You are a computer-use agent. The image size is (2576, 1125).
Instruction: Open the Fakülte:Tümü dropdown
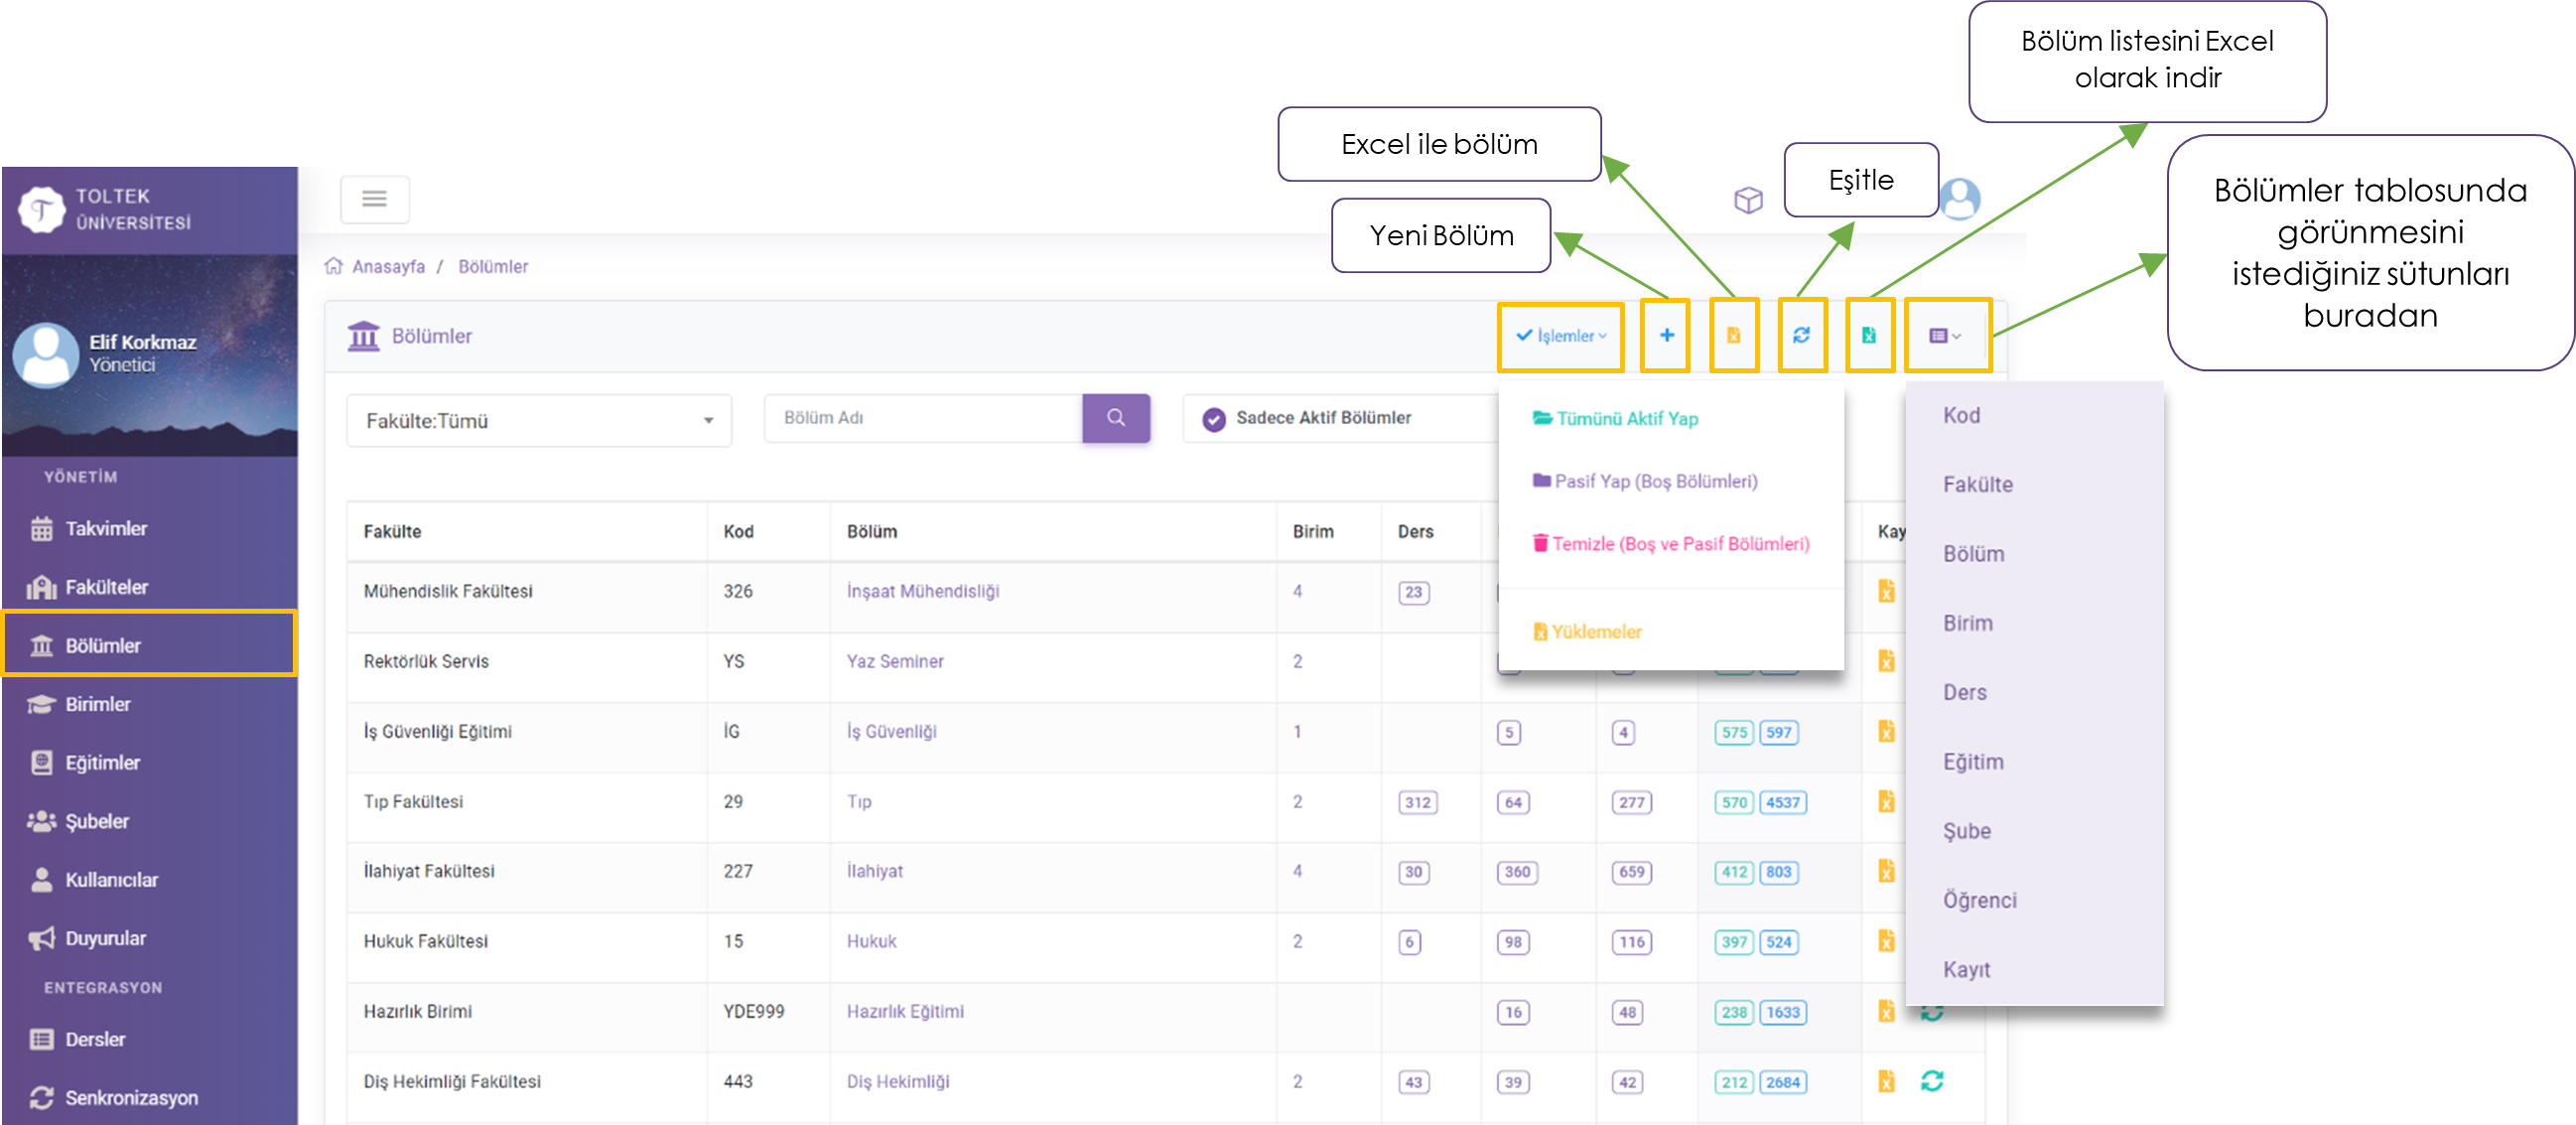pyautogui.click(x=538, y=420)
